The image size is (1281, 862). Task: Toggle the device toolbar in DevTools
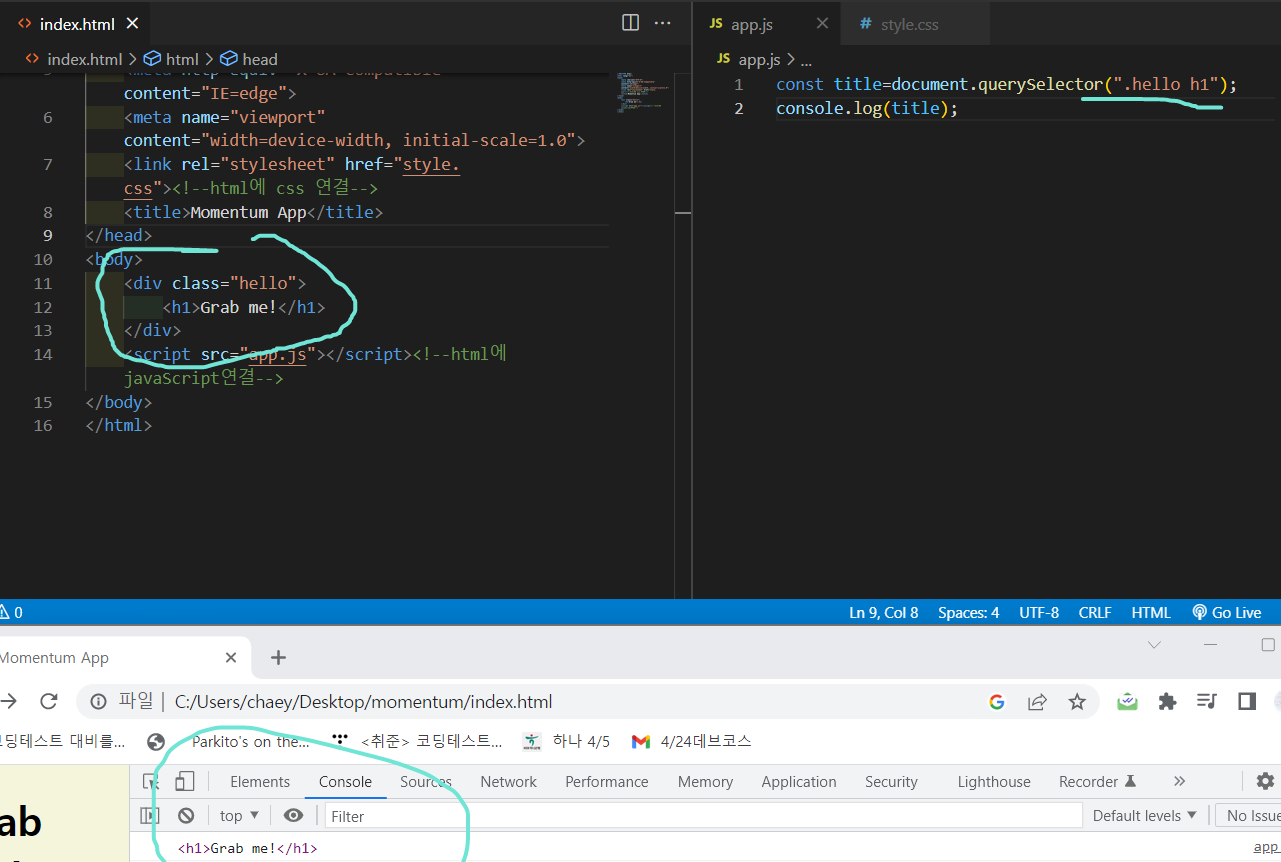coord(185,782)
